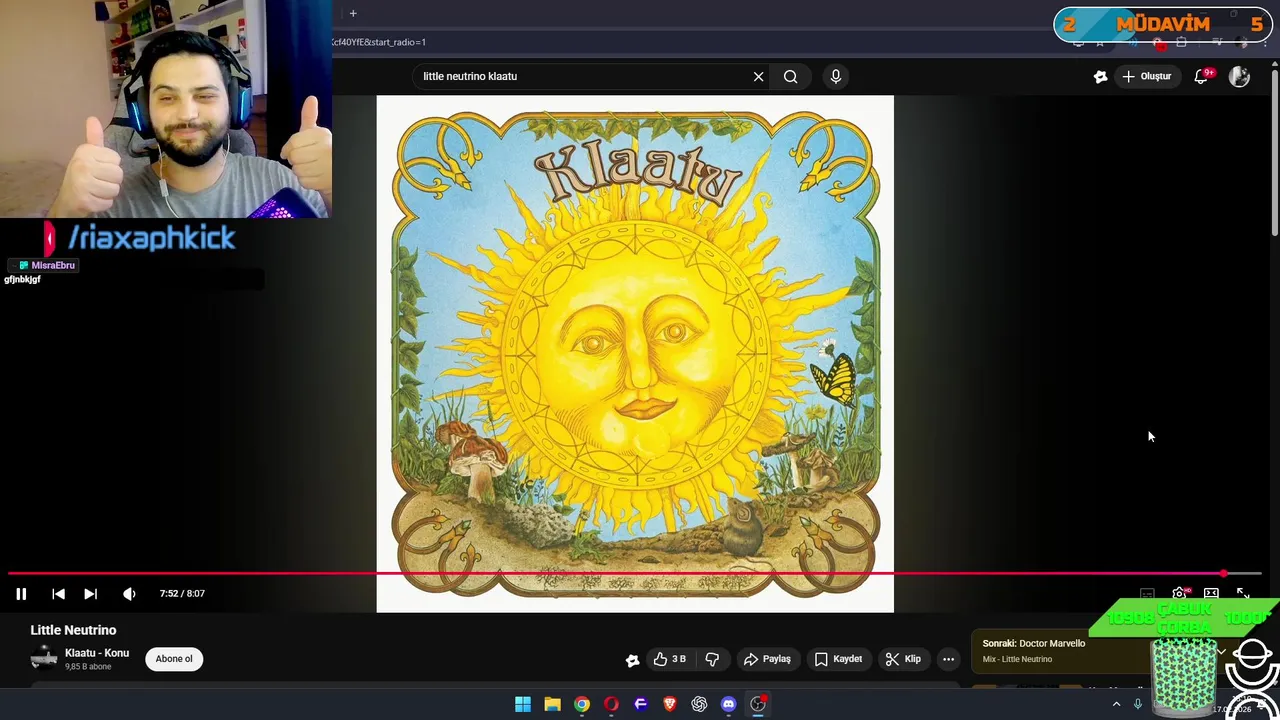This screenshot has height=720, width=1280.
Task: Open the Klaatu channel avatar
Action: click(x=44, y=658)
